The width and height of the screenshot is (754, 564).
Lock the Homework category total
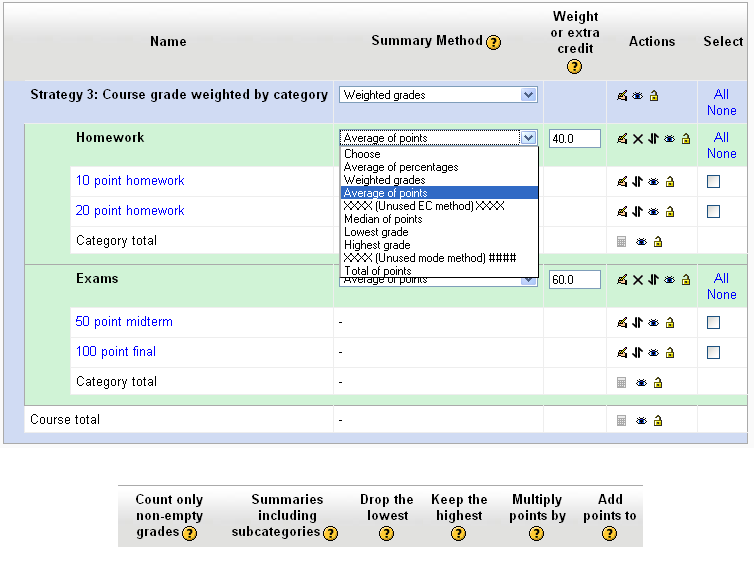658,241
